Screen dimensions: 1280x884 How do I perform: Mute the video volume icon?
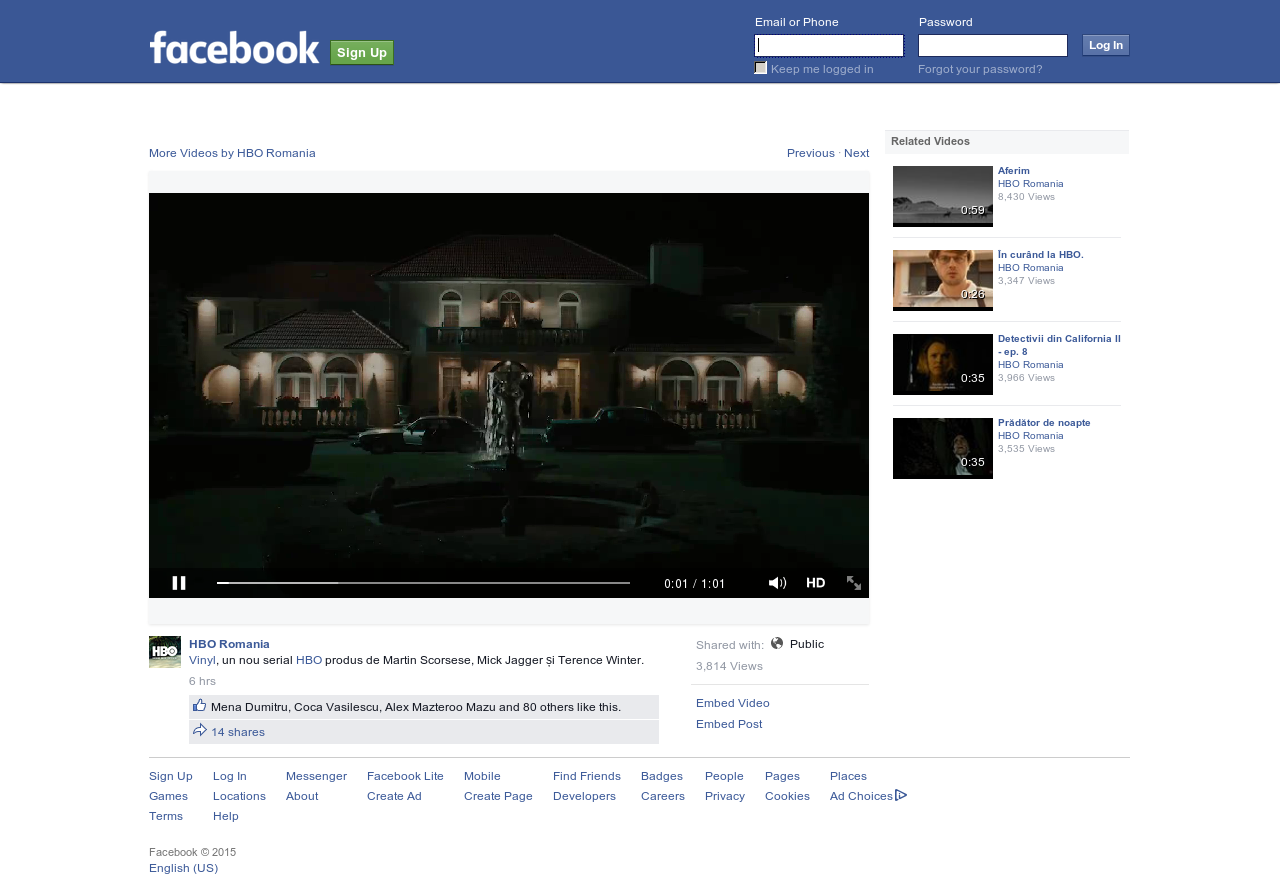click(x=777, y=583)
